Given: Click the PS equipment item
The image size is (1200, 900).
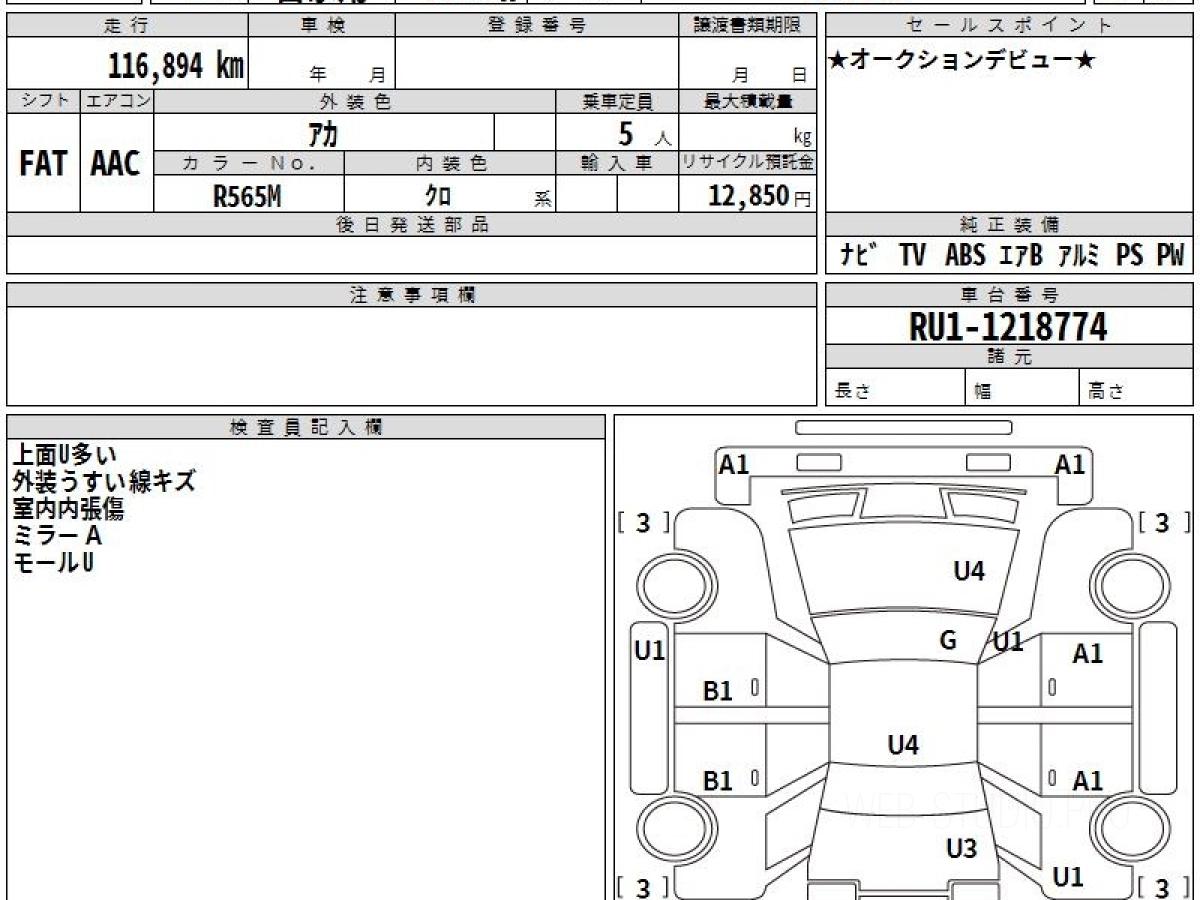Looking at the screenshot, I should pos(1129,255).
